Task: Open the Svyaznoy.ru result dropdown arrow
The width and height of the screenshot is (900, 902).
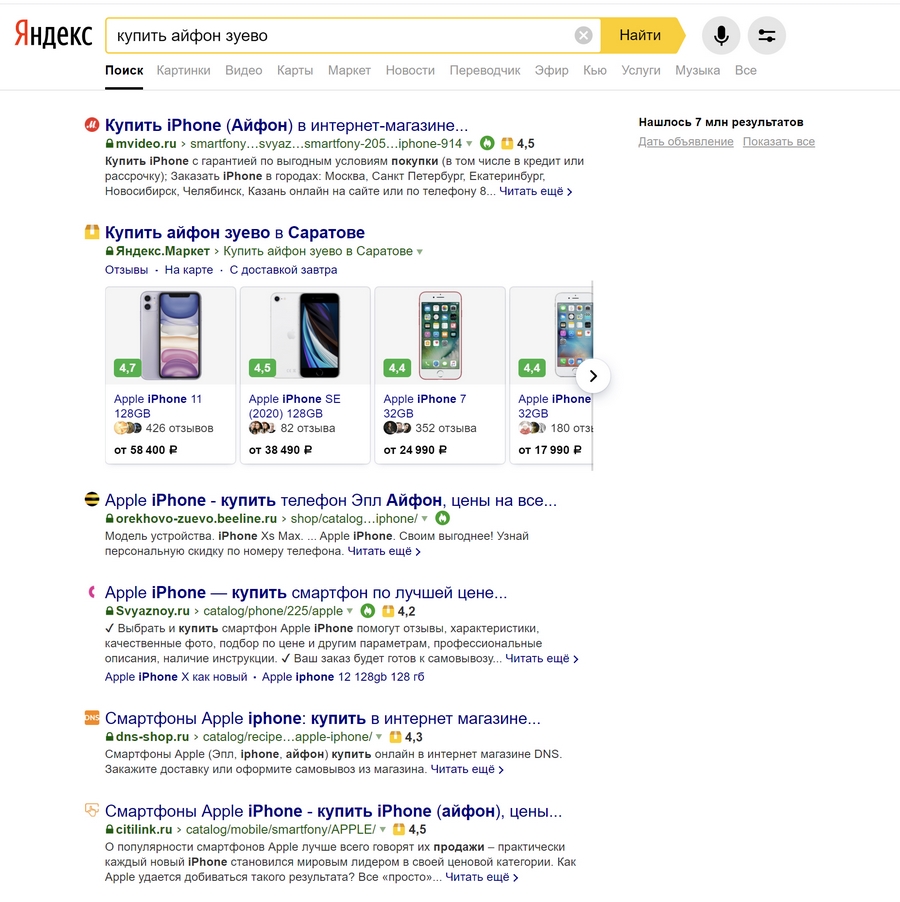Action: (x=350, y=611)
